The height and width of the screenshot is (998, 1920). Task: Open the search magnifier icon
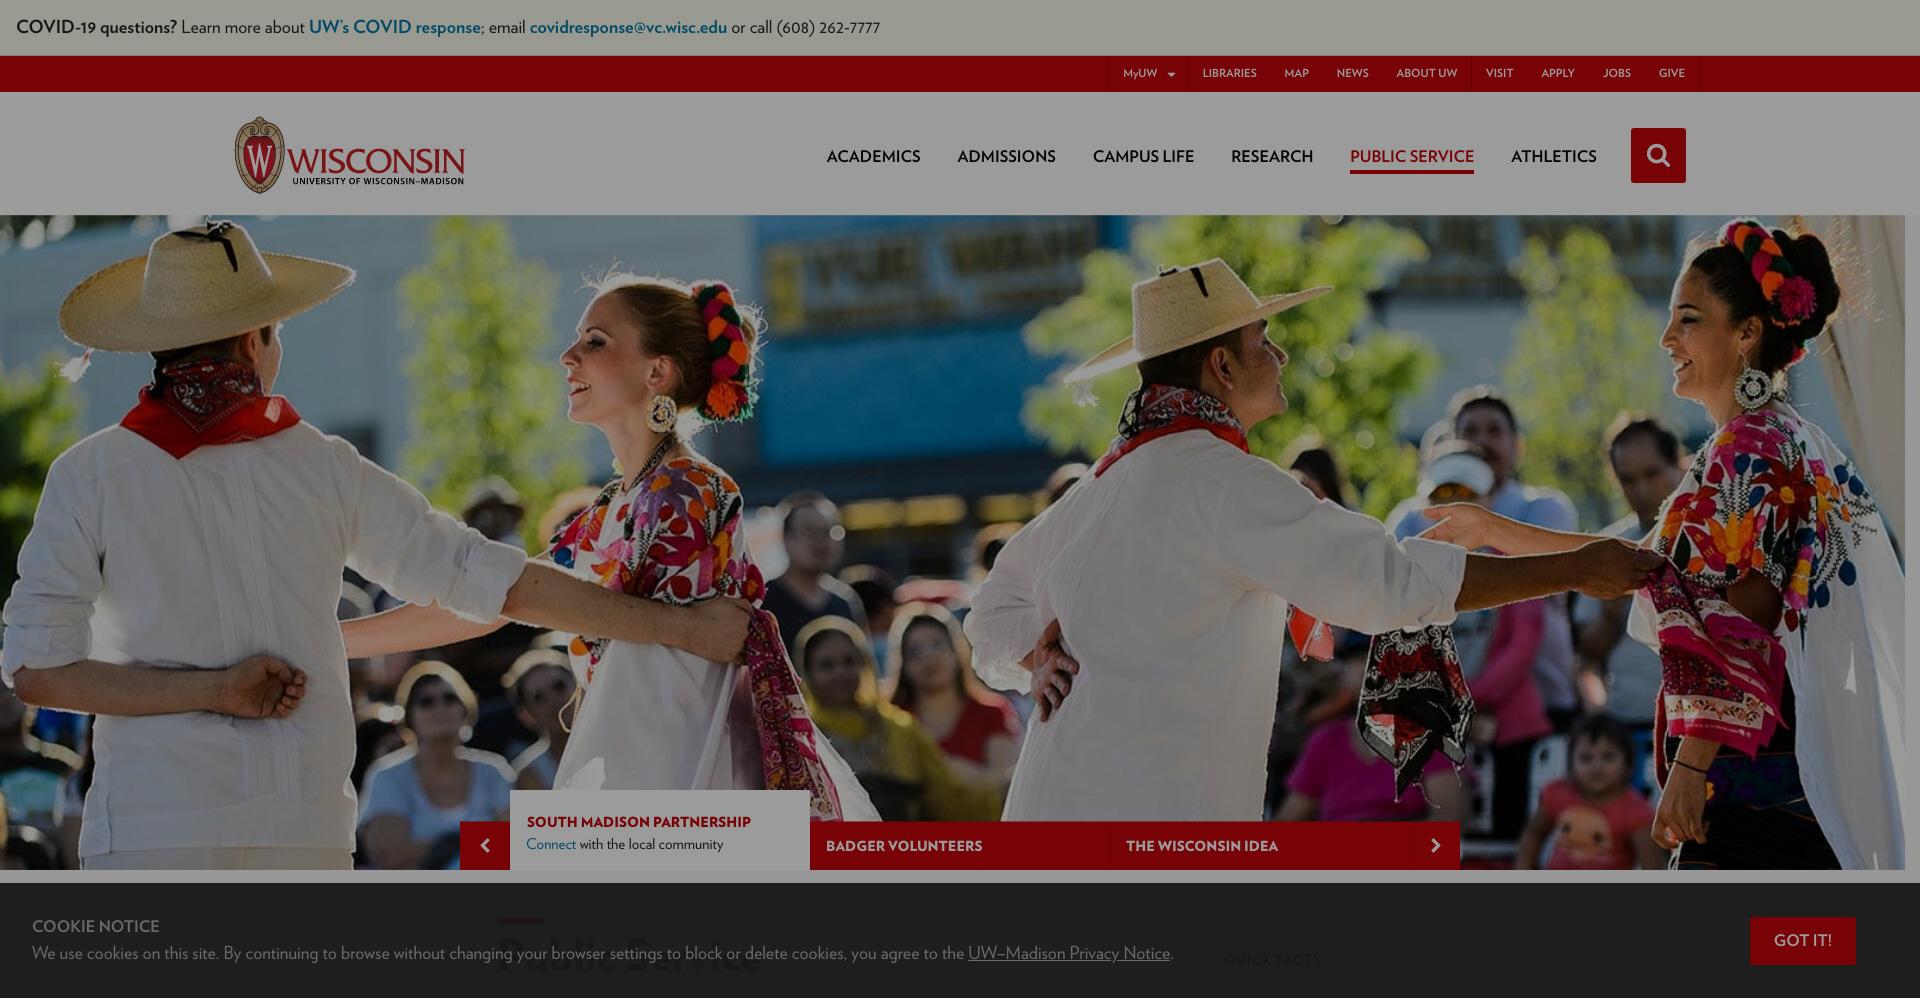[x=1658, y=155]
